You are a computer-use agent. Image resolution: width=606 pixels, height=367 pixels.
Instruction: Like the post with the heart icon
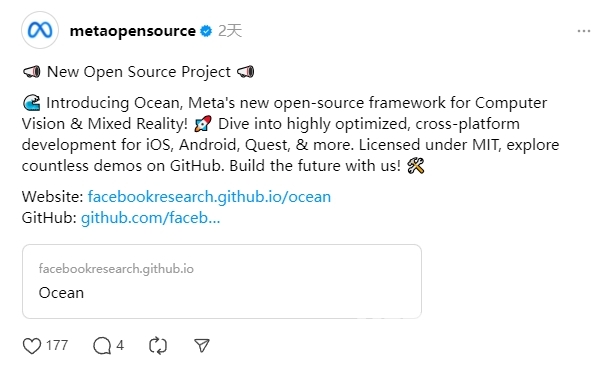[32, 345]
